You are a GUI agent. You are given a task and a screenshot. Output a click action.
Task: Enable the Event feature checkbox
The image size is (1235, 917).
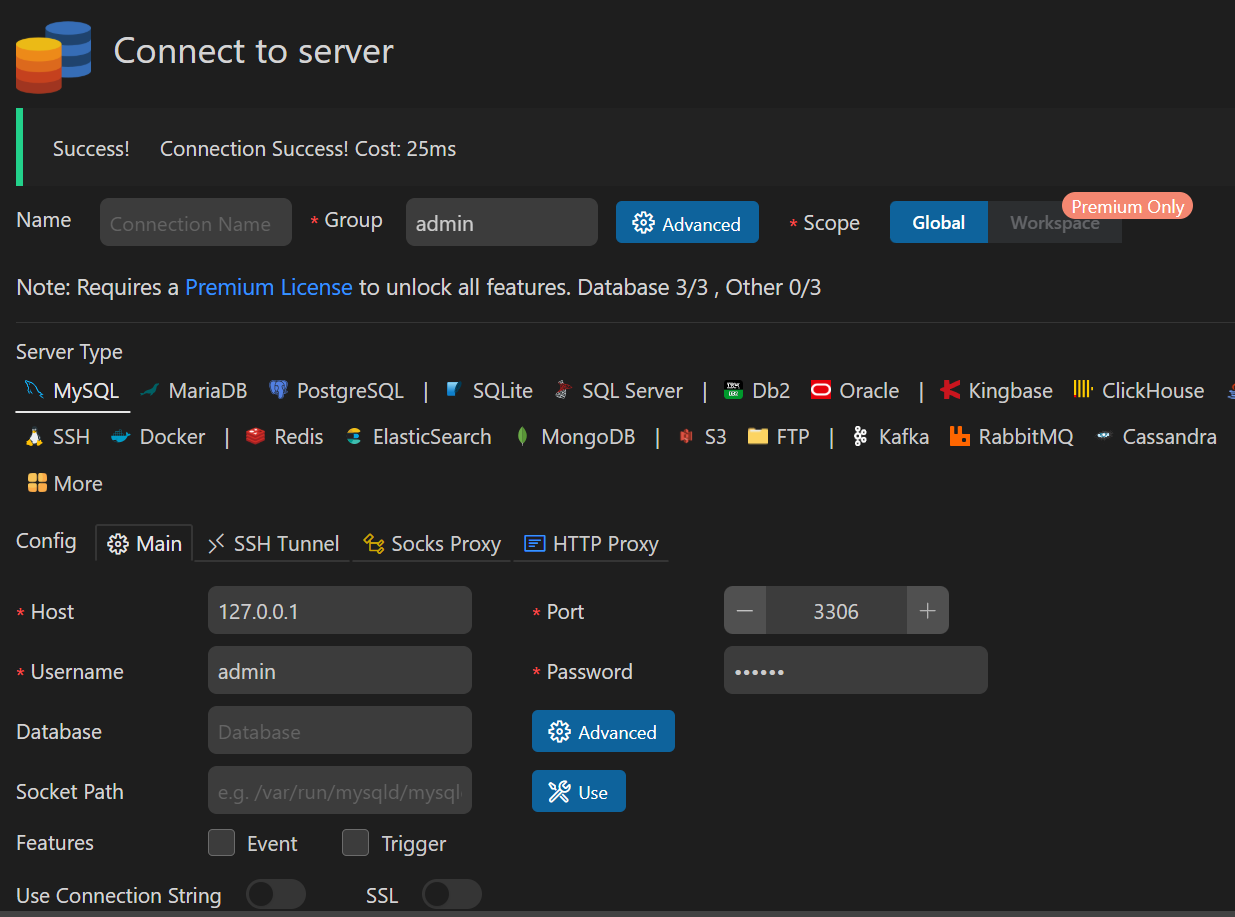point(221,843)
